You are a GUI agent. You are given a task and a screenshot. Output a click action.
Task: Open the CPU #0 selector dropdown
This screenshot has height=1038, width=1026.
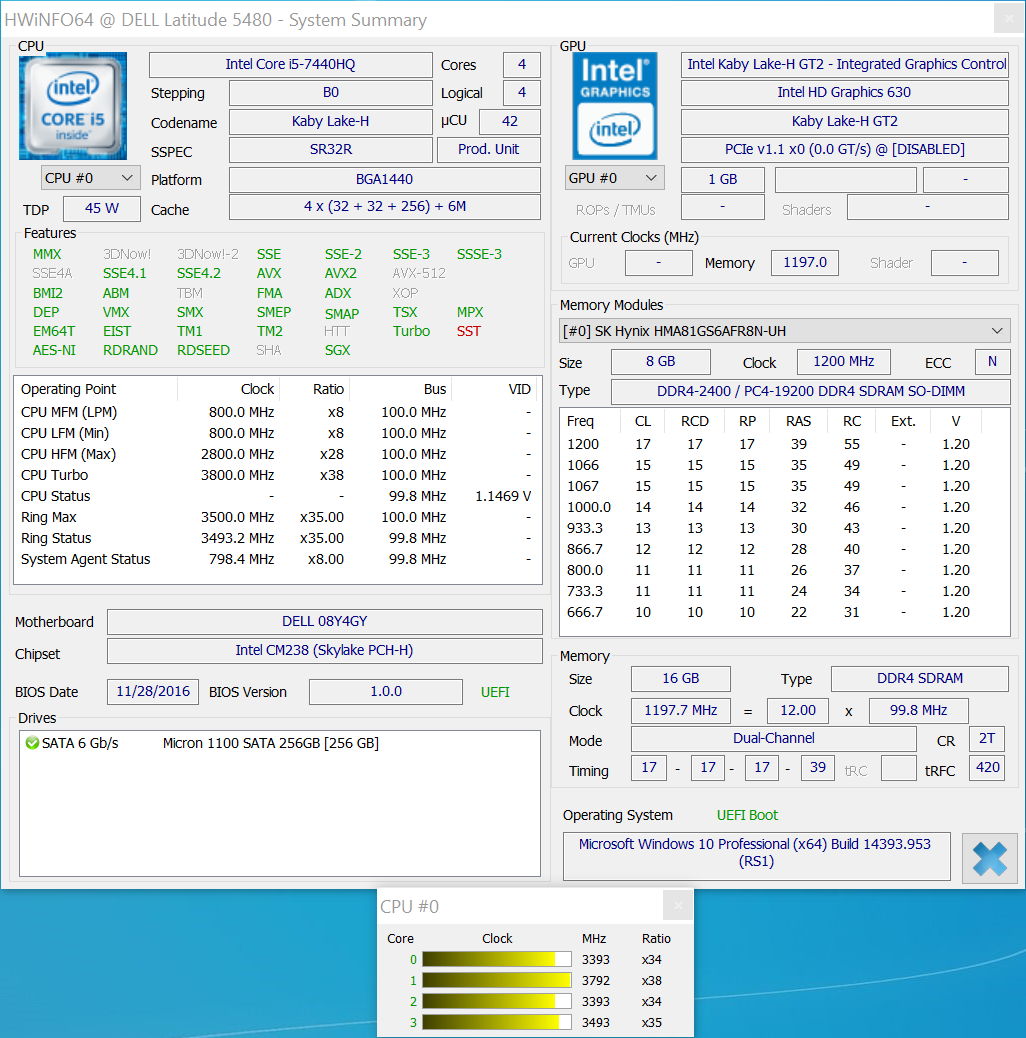(x=90, y=178)
